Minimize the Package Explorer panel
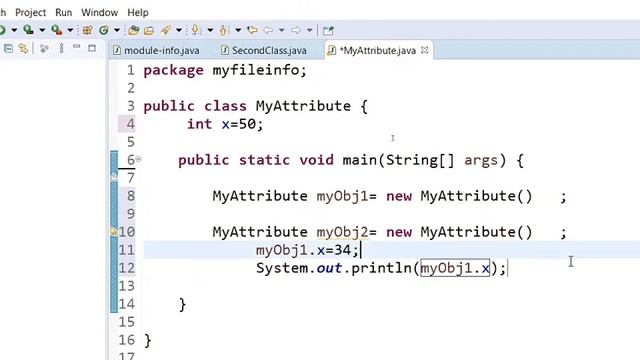Viewport: 640px width, 360px height. coord(76,47)
